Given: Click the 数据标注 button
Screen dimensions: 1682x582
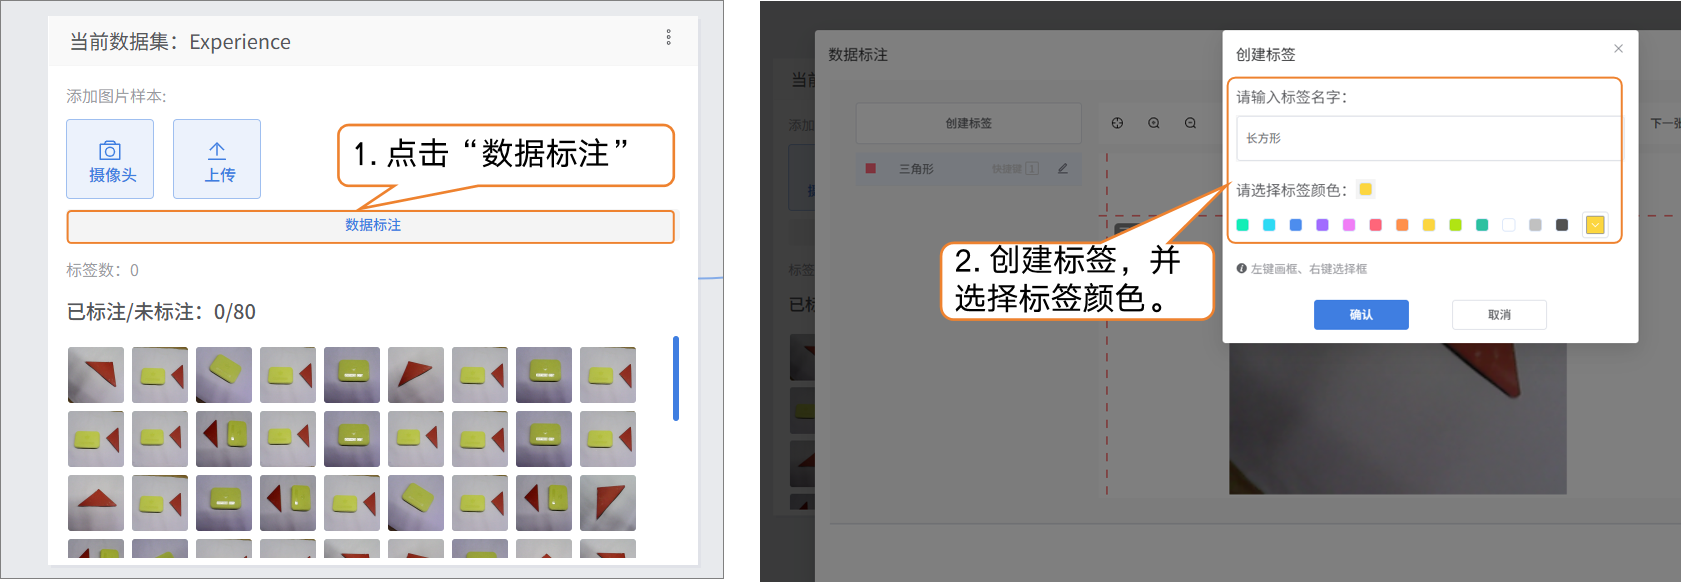Looking at the screenshot, I should click(372, 226).
